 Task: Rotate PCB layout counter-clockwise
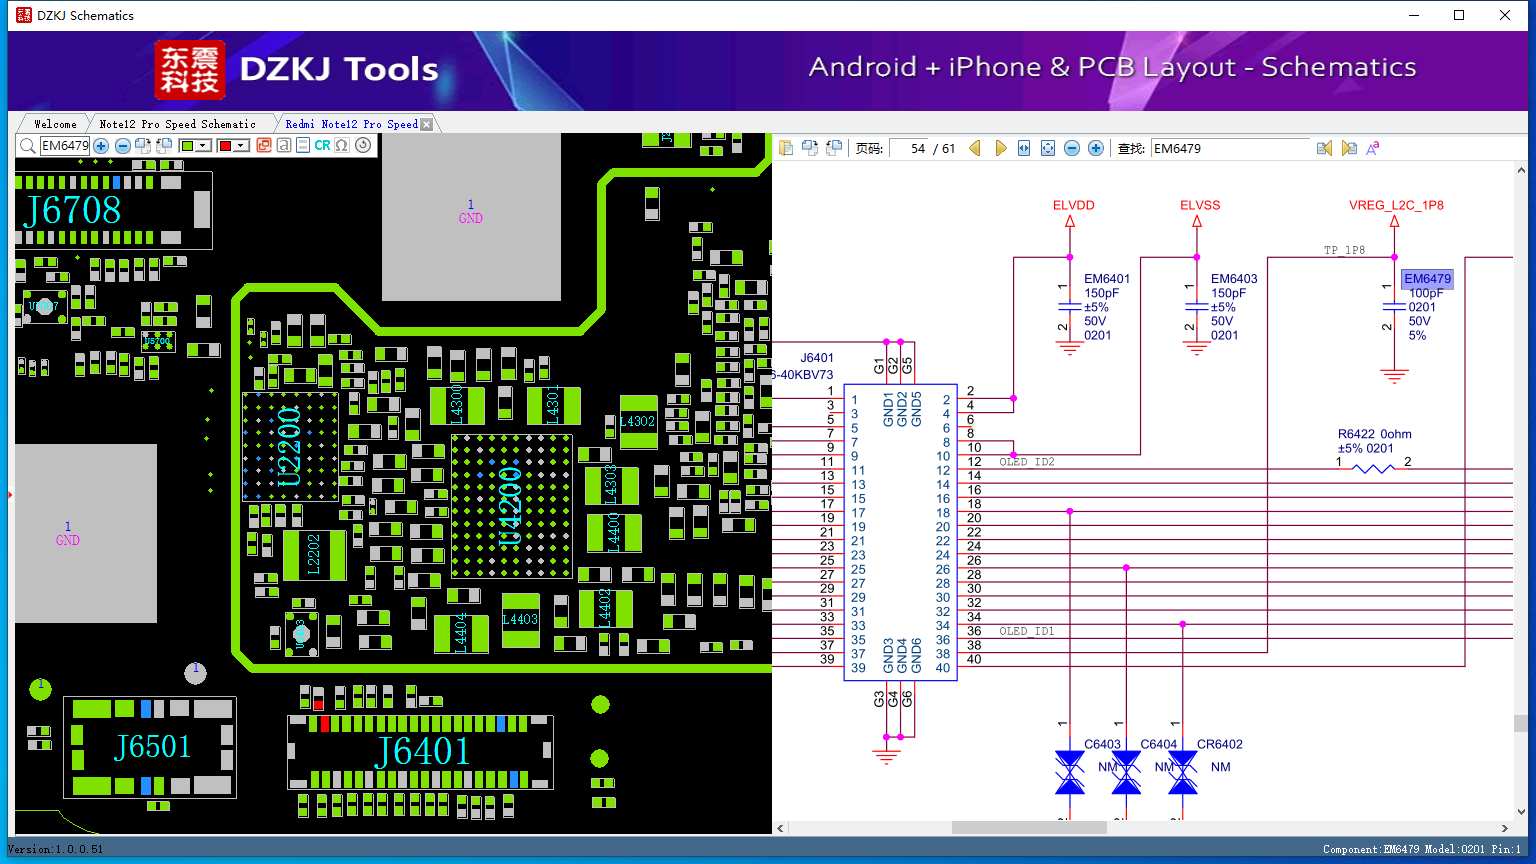[164, 146]
